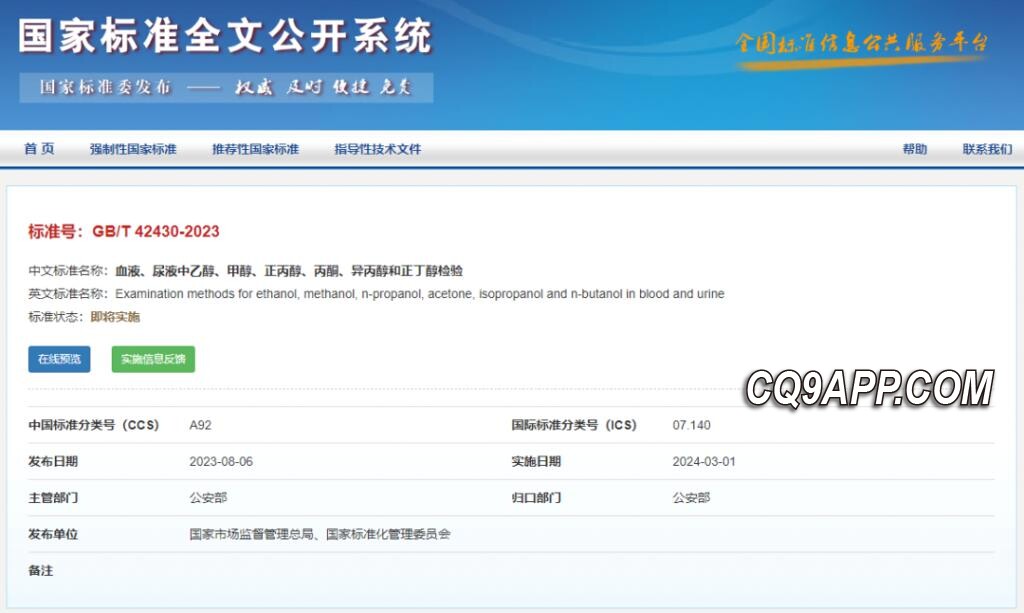Click the English name 'Examination methods for ethanol' text
The image size is (1024, 613).
(x=420, y=294)
